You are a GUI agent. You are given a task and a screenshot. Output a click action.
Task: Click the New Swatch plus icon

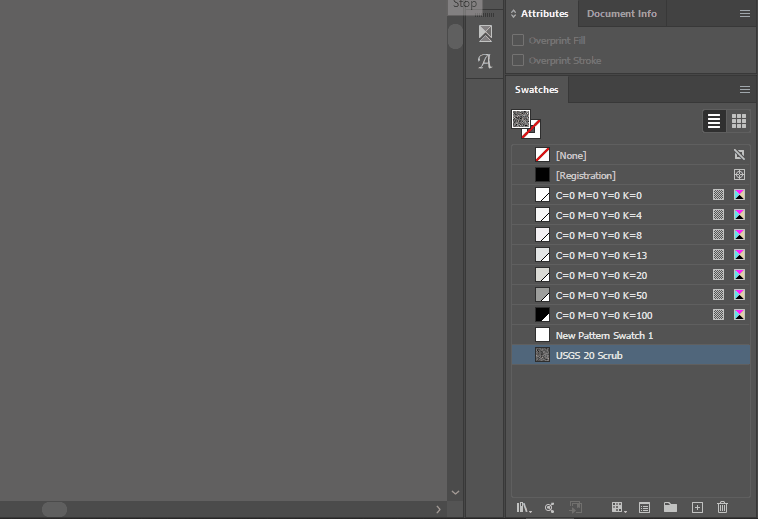point(697,507)
